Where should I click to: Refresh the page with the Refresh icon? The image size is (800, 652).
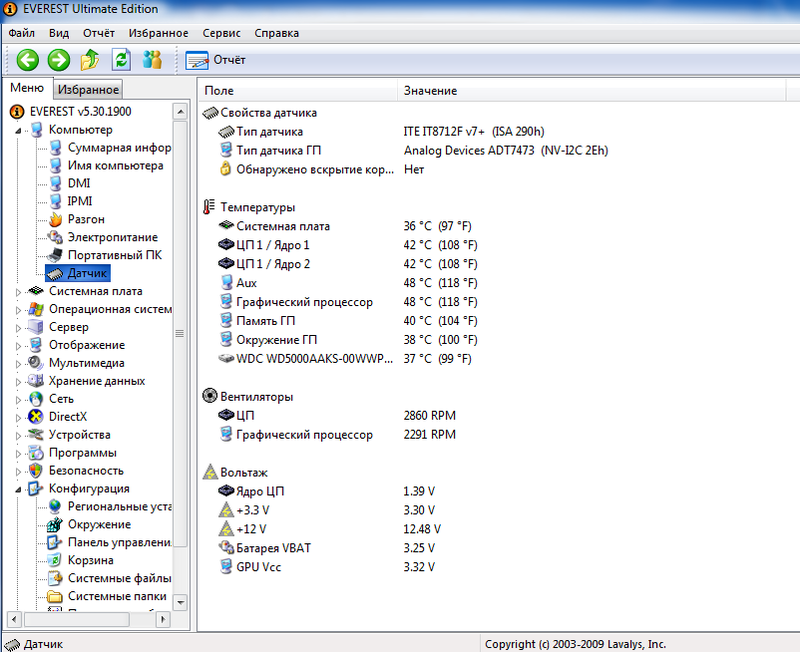click(121, 60)
